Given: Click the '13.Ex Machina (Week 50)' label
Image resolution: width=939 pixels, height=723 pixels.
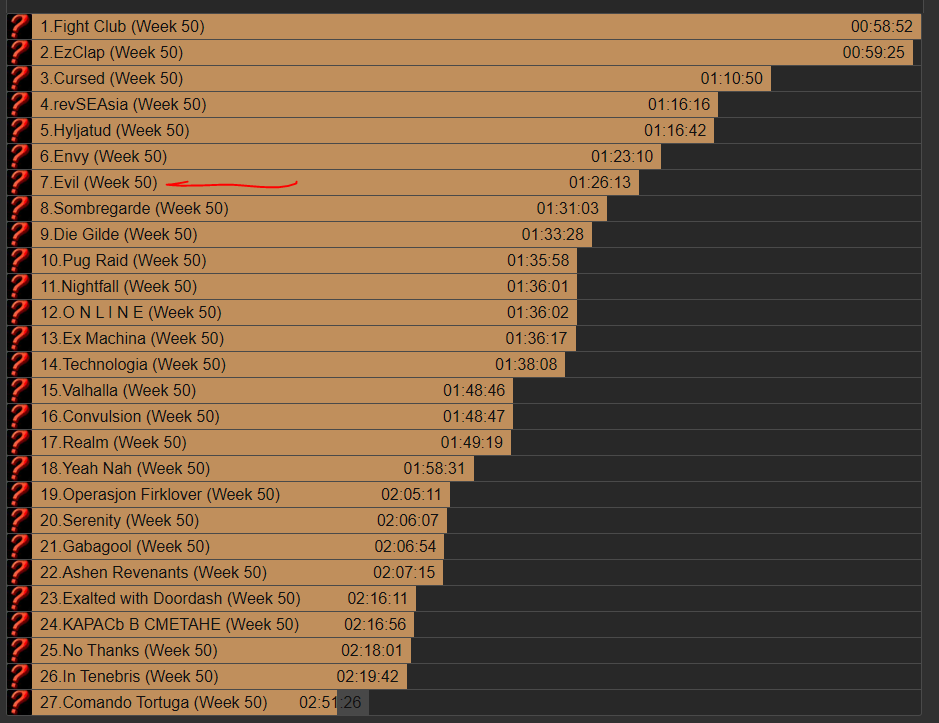Looking at the screenshot, I should coord(132,338).
